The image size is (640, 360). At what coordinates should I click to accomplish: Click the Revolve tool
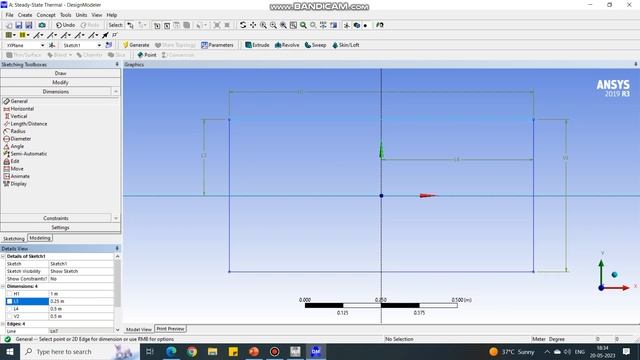pyautogui.click(x=287, y=45)
